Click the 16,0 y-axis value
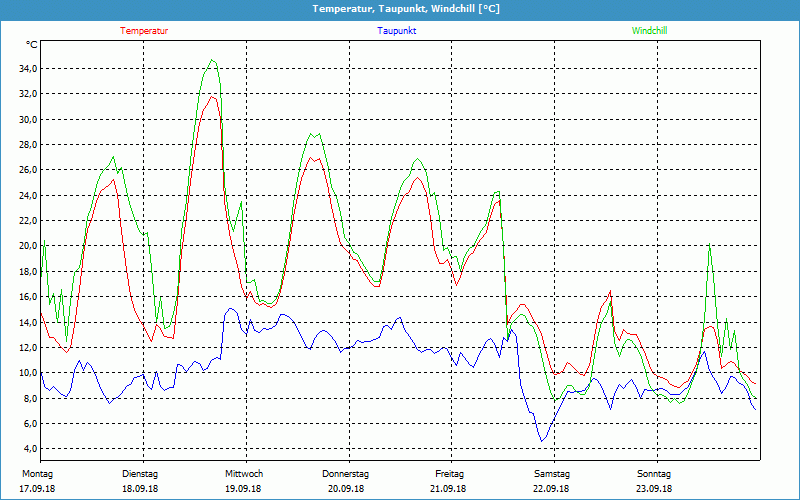 (x=29, y=296)
